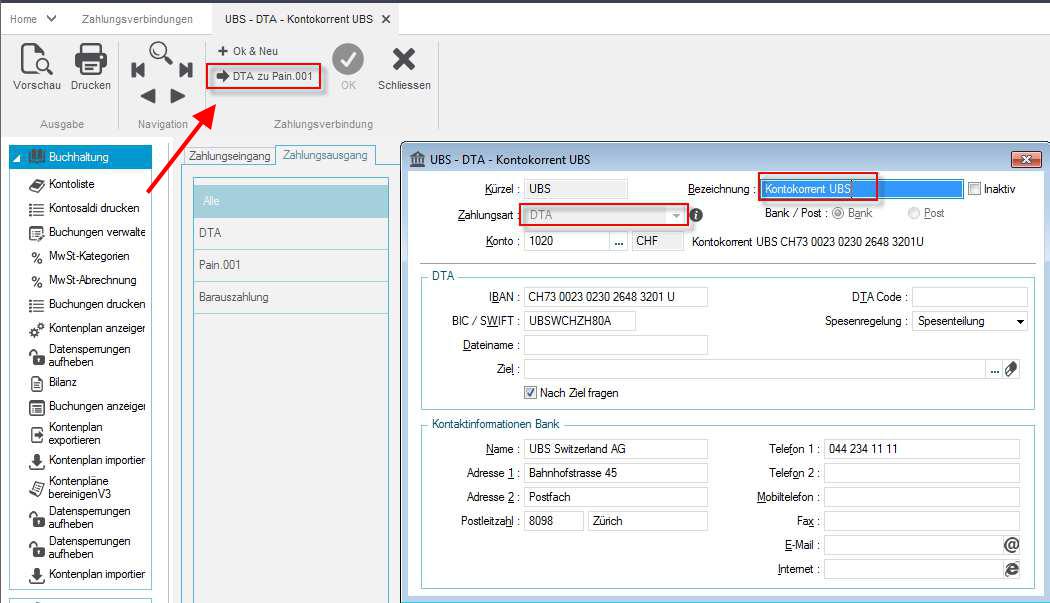Open Kontoliste in the Buchhaltung sidebar

click(x=72, y=184)
